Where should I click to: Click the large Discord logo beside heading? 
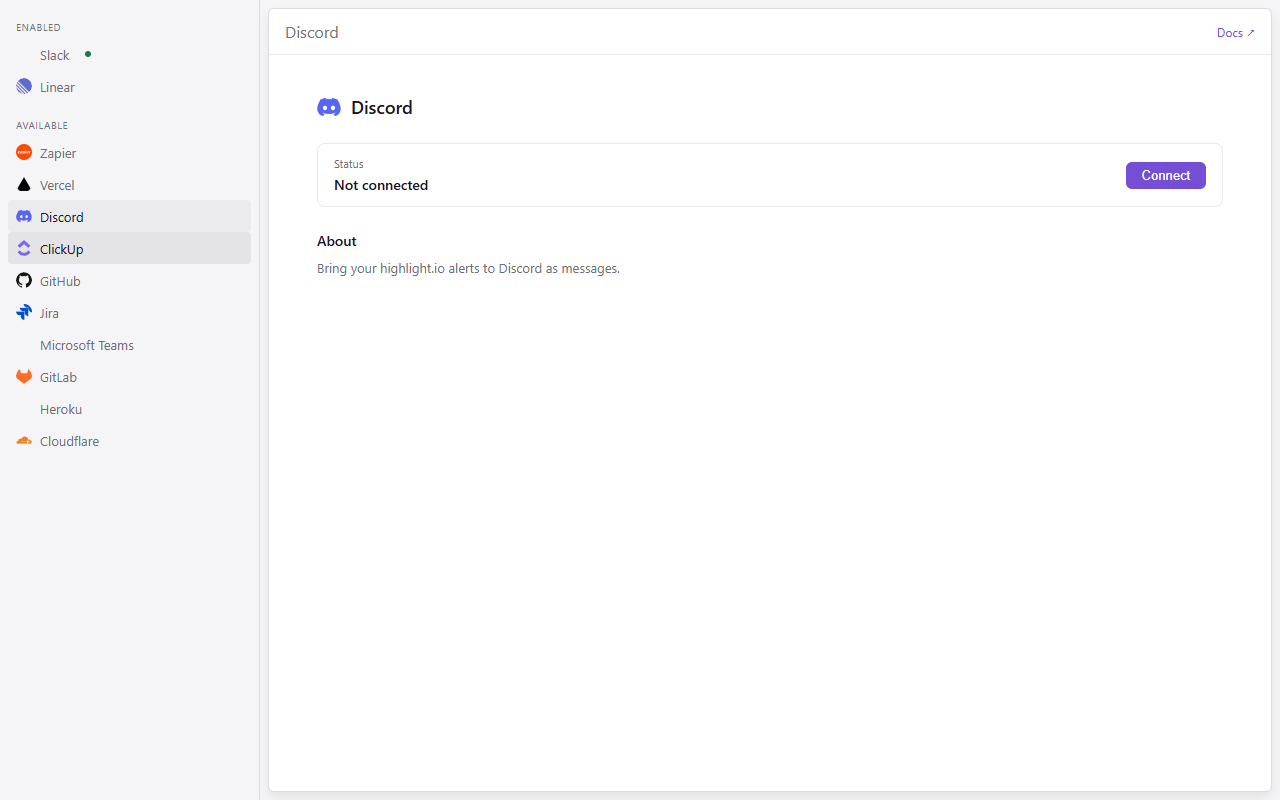coord(329,108)
